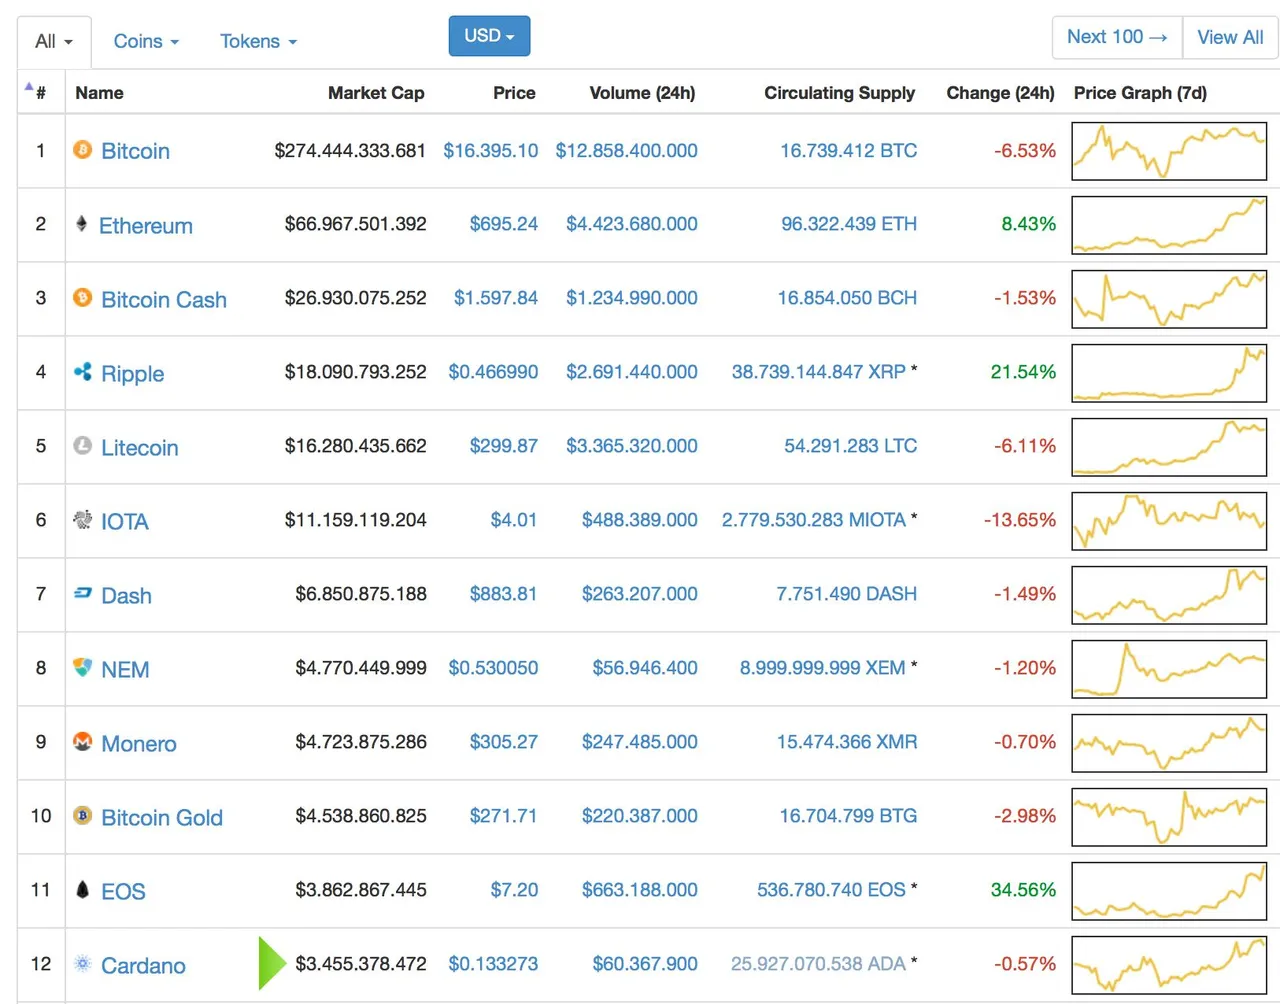Screen dimensions: 1280x1004
Task: Click the NEM shield logo icon
Action: pos(83,667)
